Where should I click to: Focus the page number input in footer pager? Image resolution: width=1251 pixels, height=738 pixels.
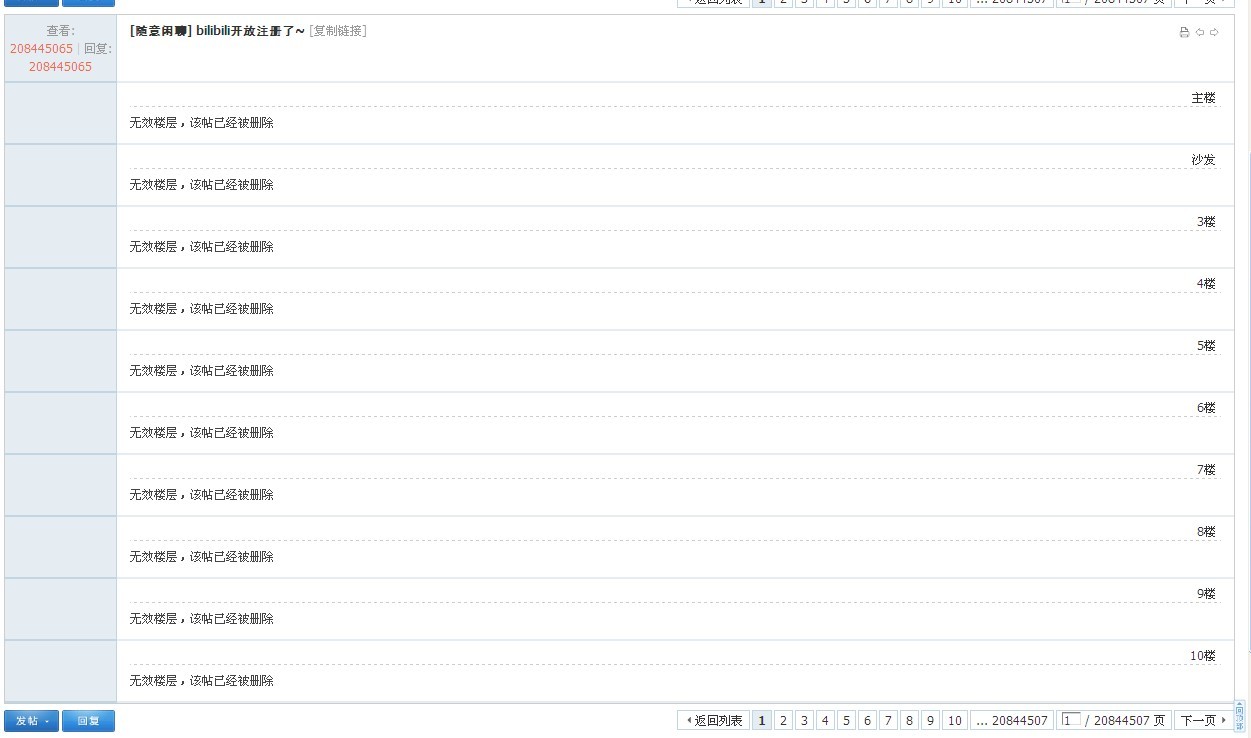1071,720
